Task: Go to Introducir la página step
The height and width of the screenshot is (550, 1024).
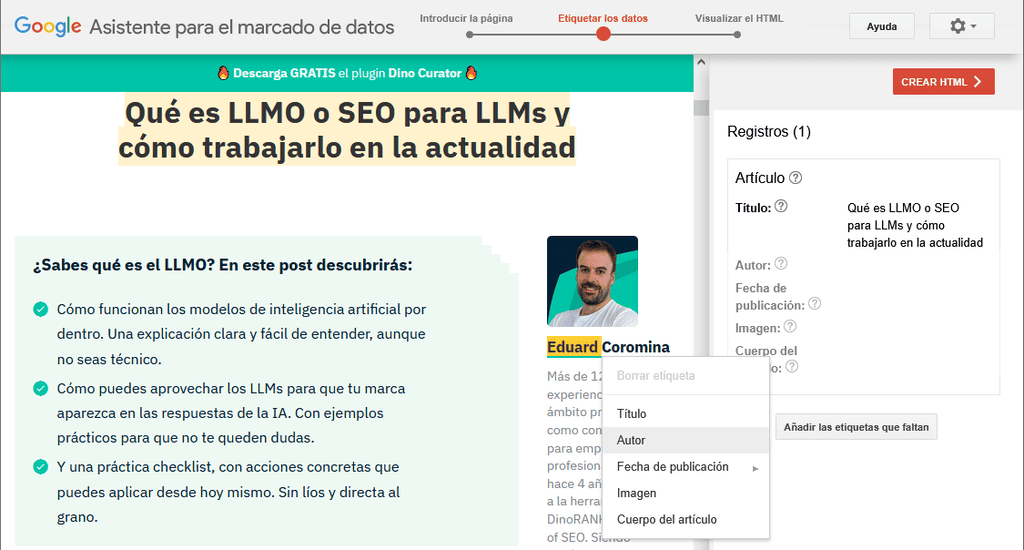Action: pos(466,19)
